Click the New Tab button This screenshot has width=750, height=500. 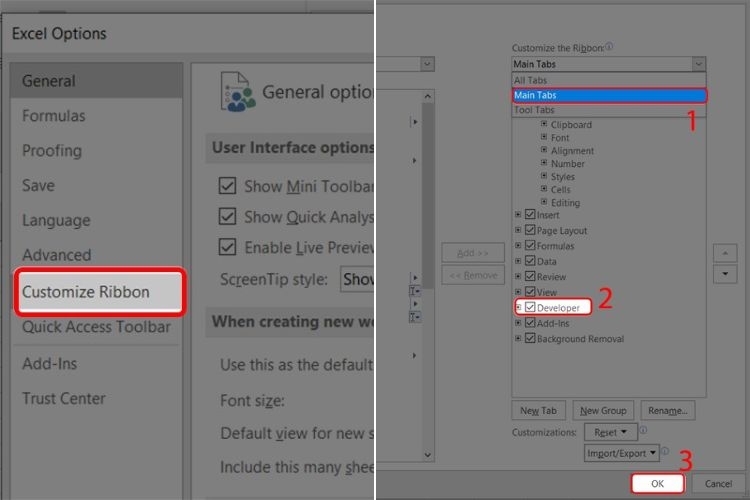coord(539,411)
